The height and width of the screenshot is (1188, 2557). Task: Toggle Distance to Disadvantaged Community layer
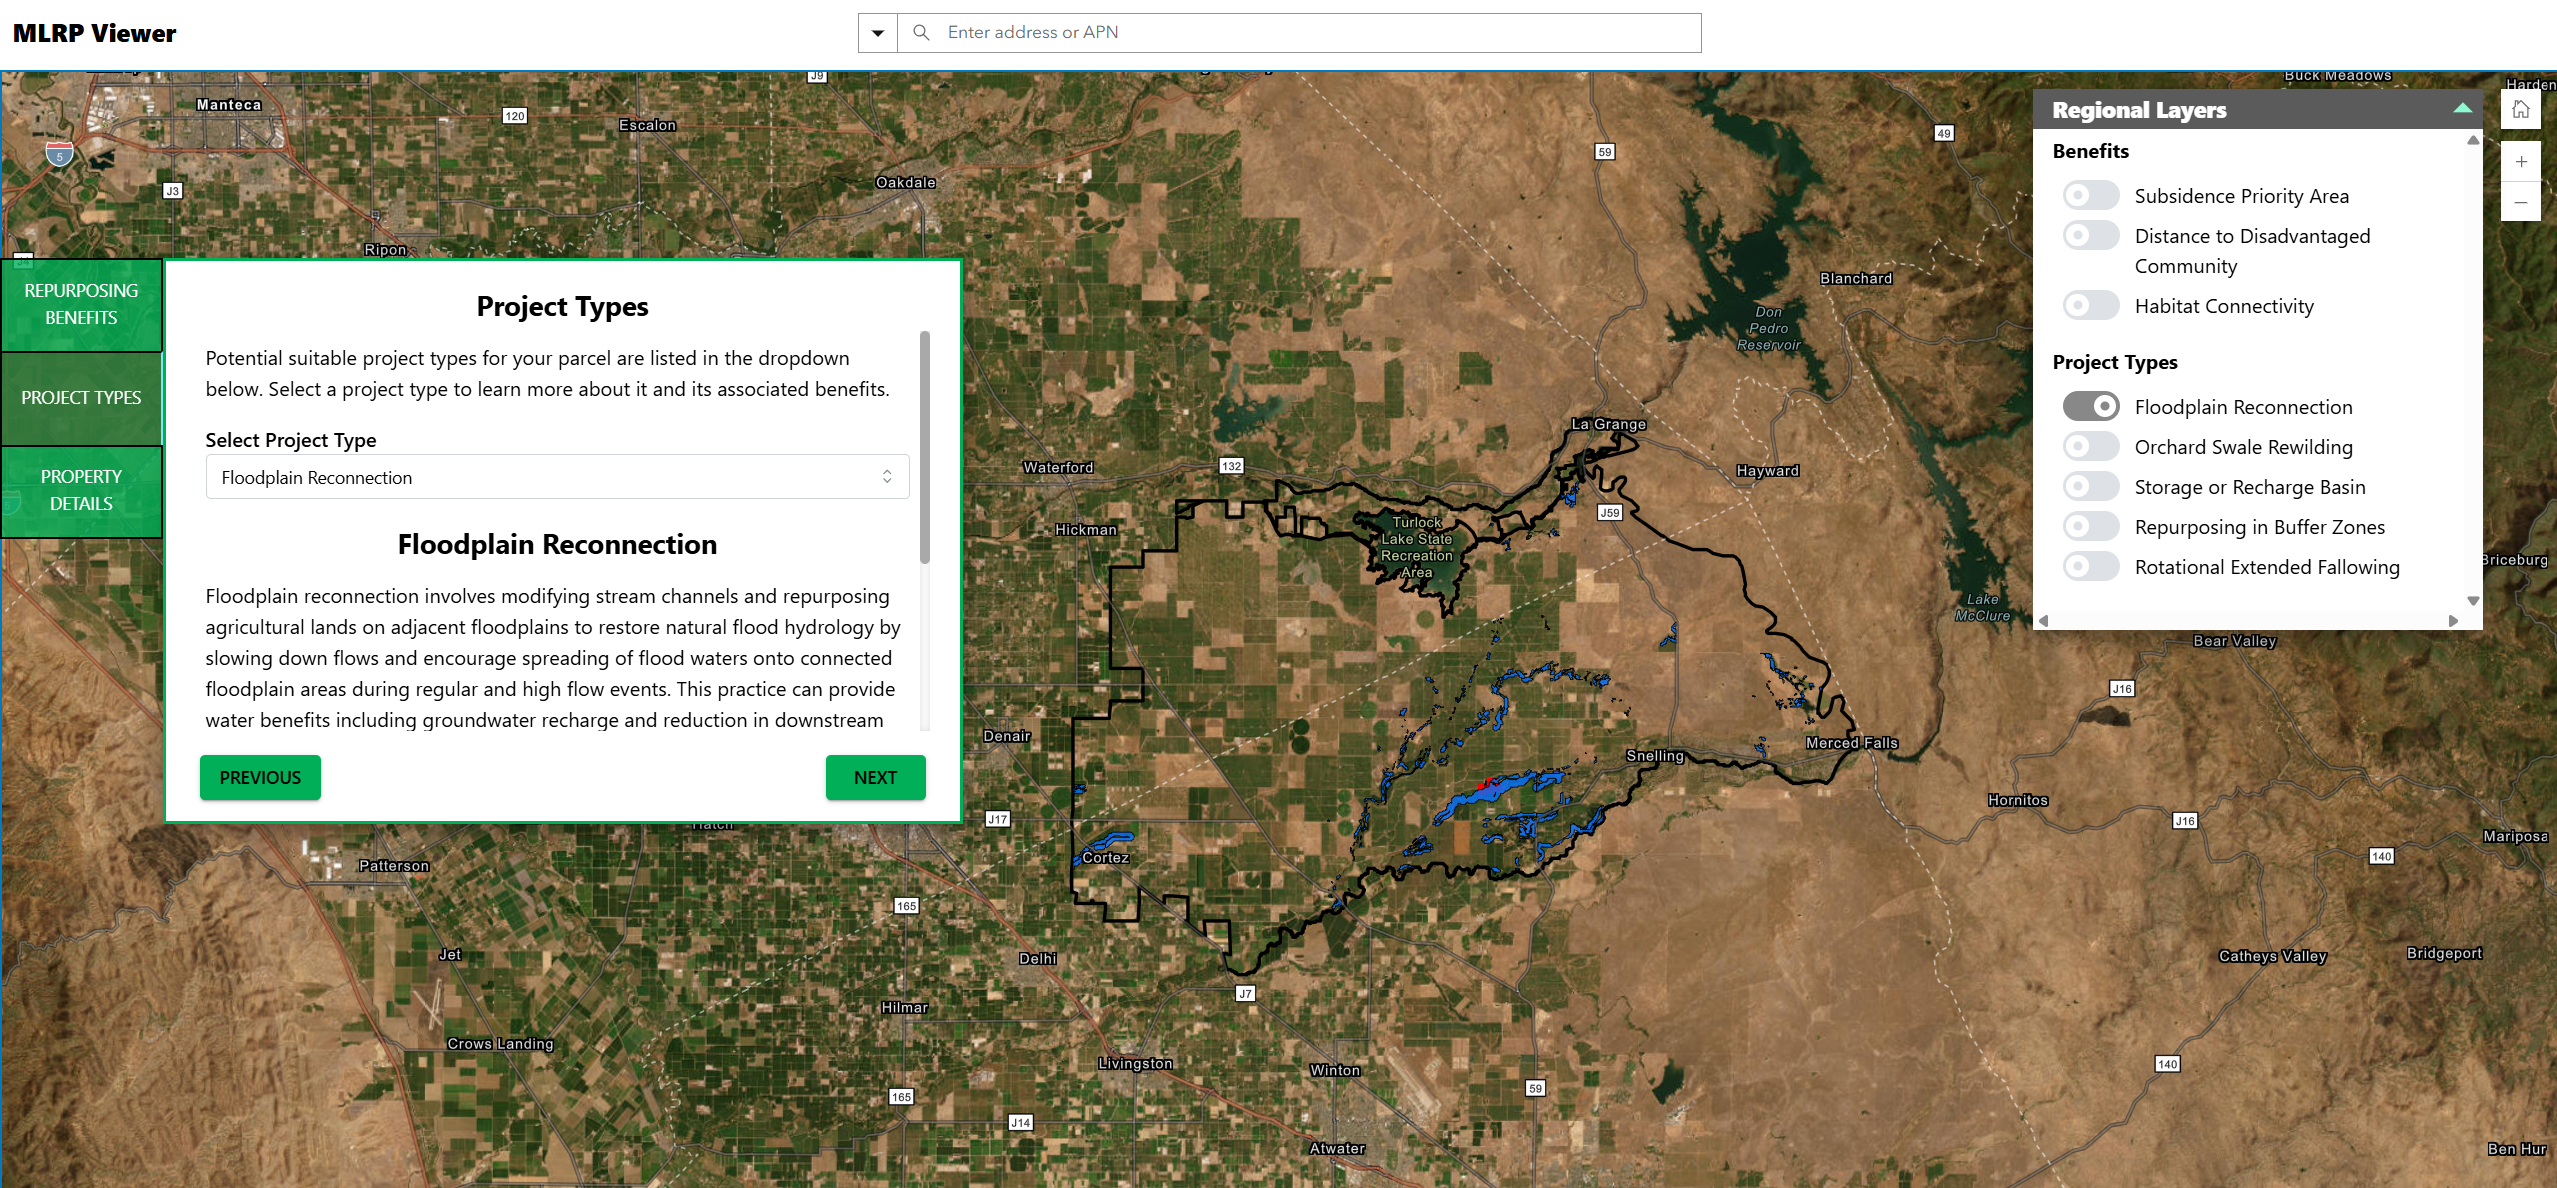coord(2091,235)
